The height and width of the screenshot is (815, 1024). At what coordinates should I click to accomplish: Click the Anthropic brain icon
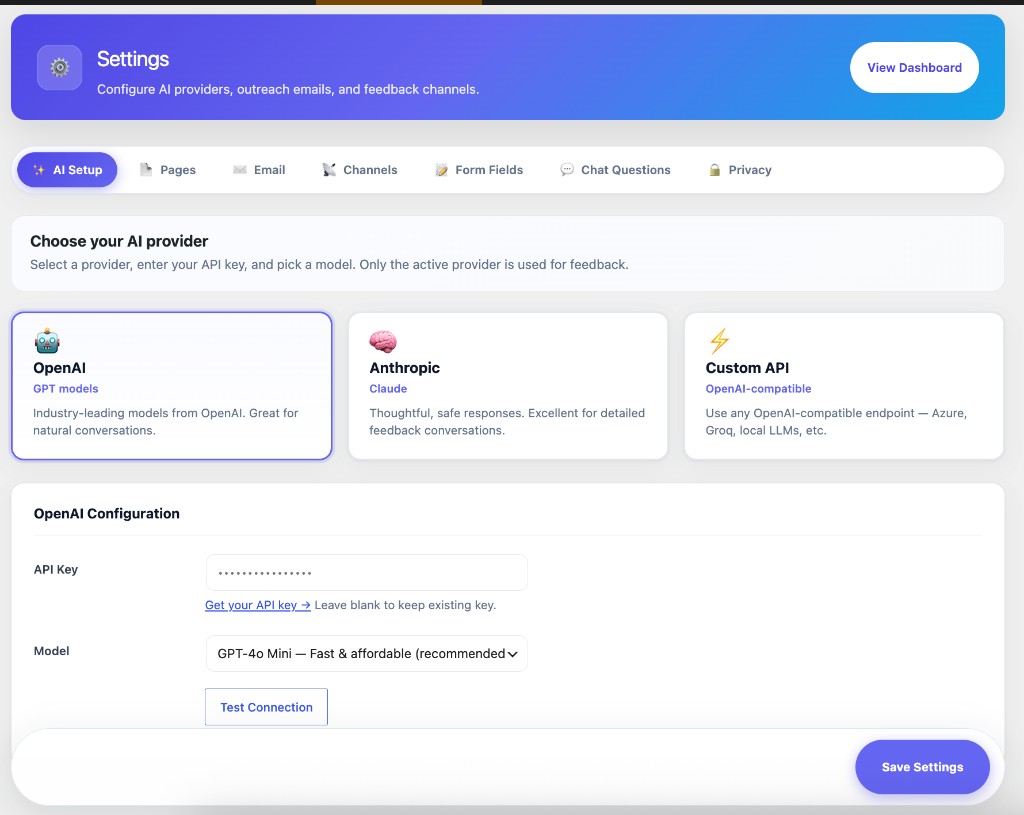pos(383,341)
